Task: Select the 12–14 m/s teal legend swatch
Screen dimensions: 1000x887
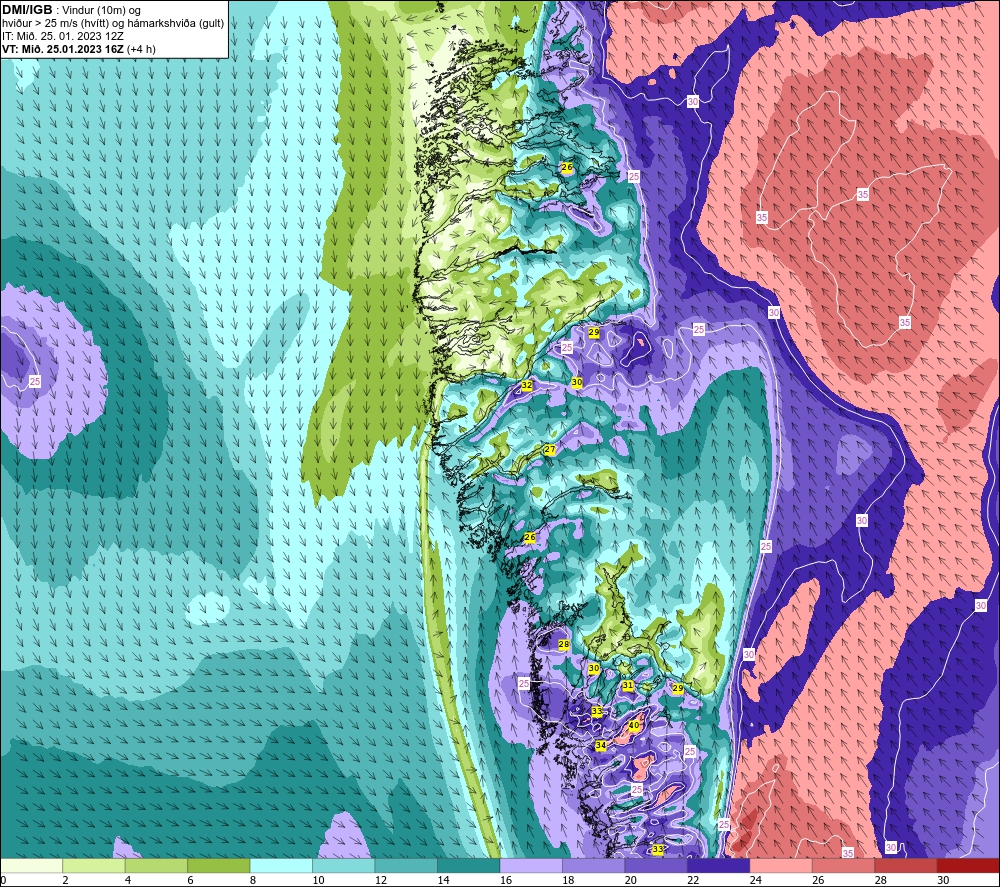Action: 406,866
